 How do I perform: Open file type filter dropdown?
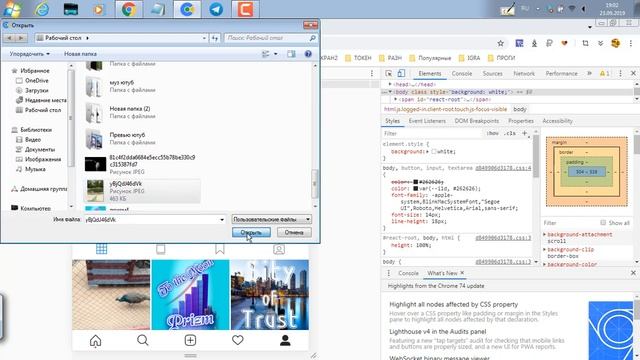pyautogui.click(x=271, y=220)
